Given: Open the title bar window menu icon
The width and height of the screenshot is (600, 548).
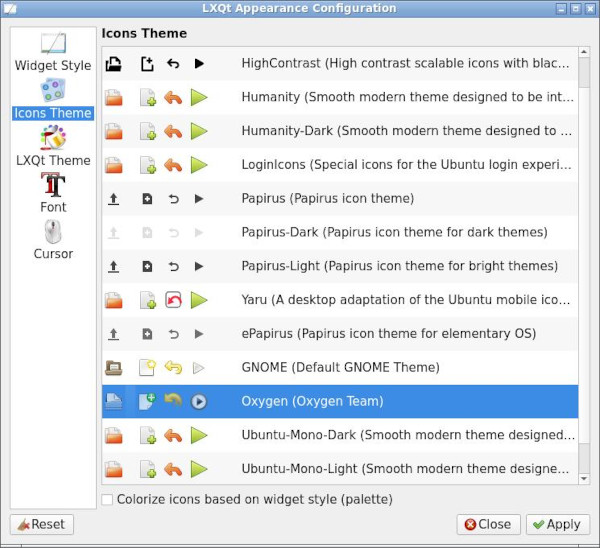Looking at the screenshot, I should pyautogui.click(x=10, y=8).
